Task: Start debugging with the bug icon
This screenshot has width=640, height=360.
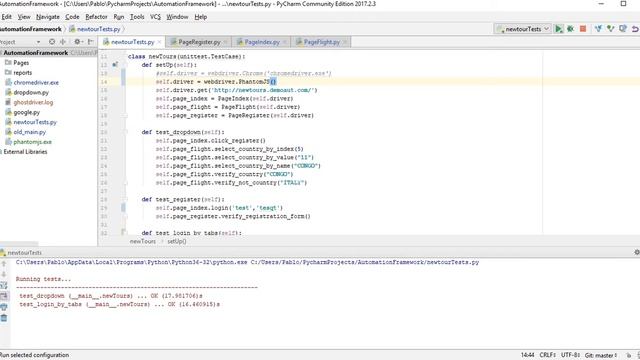Action: 571,29
